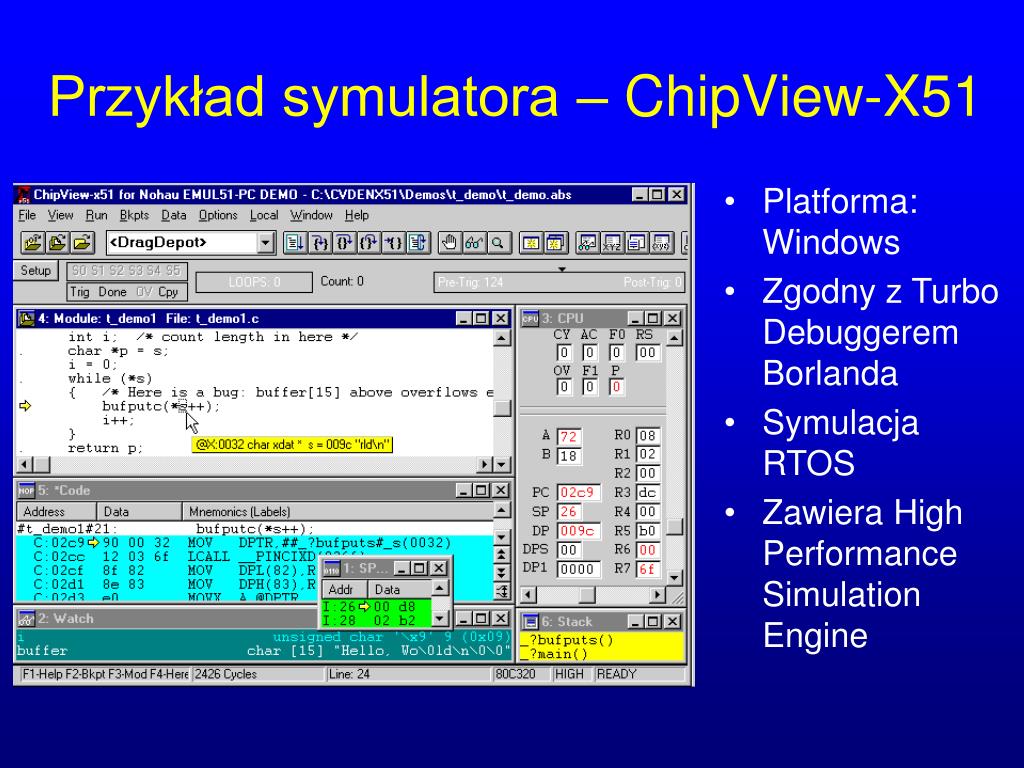Viewport: 1024px width, 768px height.
Task: Click the R3 register field showing dc
Action: [x=647, y=492]
